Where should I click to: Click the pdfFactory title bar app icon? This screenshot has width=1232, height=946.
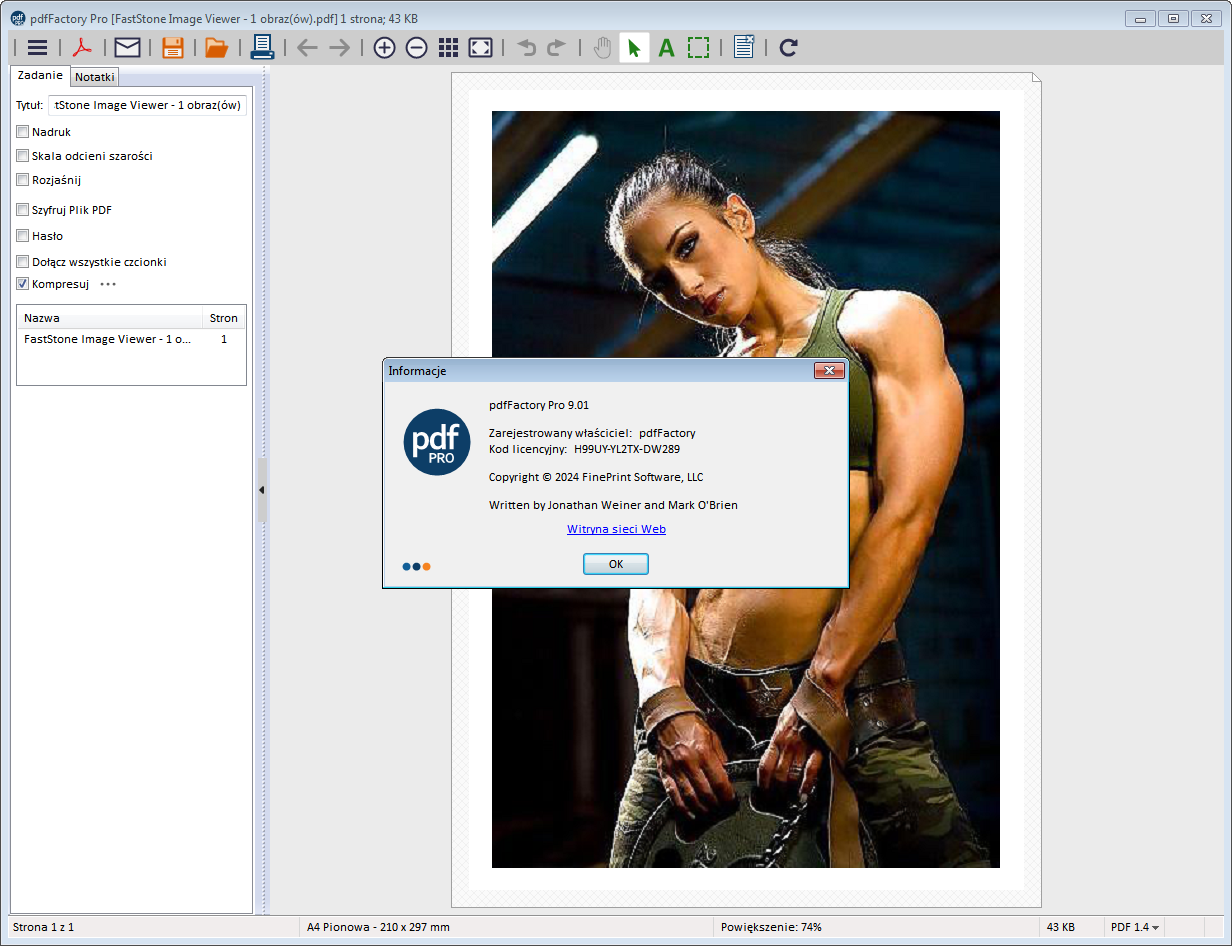coord(18,18)
